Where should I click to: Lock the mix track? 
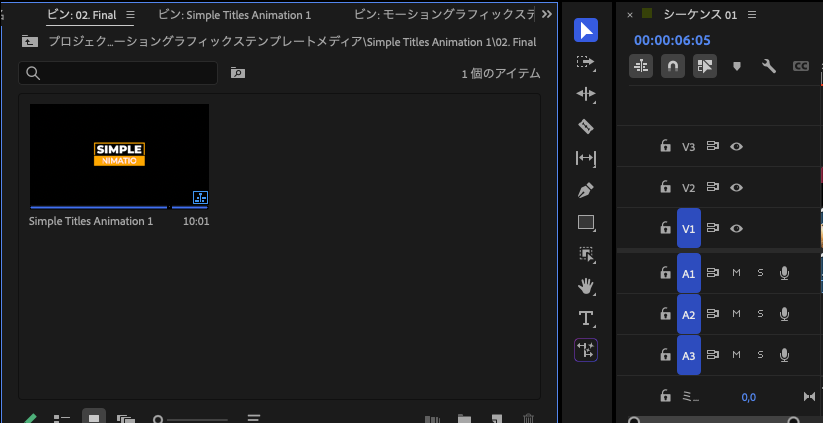point(665,396)
